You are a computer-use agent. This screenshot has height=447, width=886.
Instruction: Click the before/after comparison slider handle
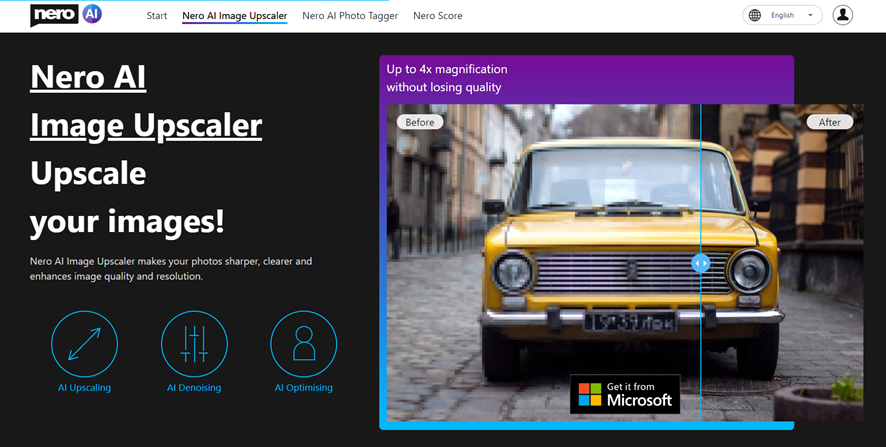pos(701,263)
